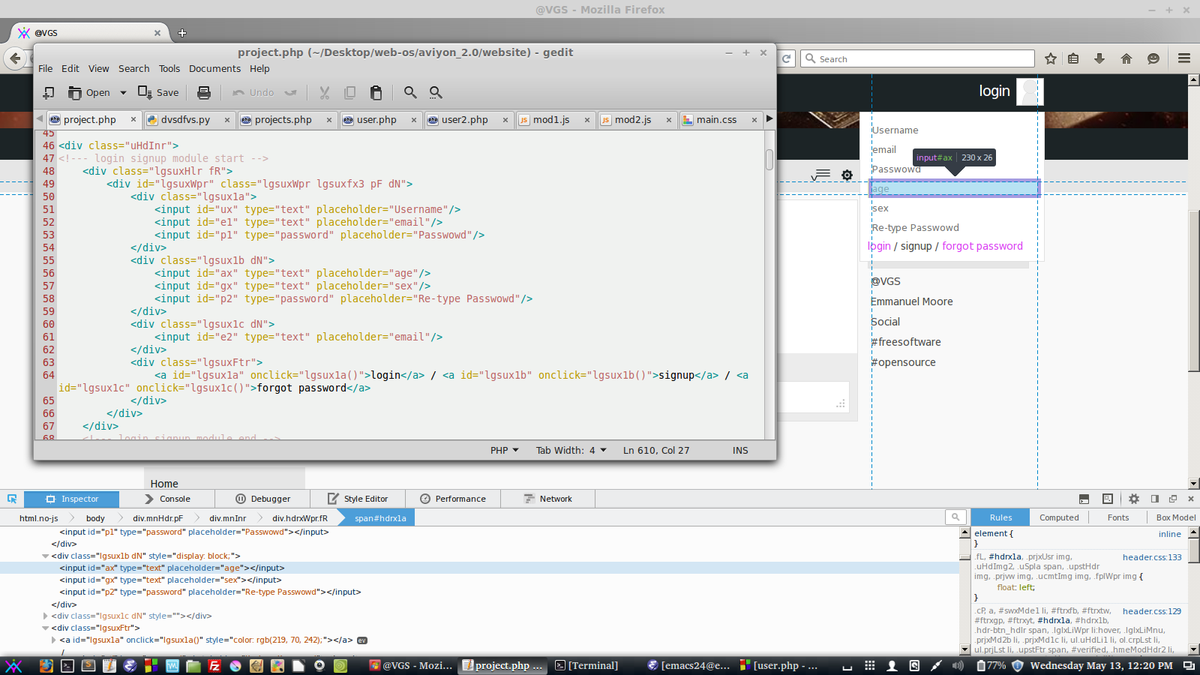Open gedit File menu
Screen dimensions: 1200x675
(45, 69)
